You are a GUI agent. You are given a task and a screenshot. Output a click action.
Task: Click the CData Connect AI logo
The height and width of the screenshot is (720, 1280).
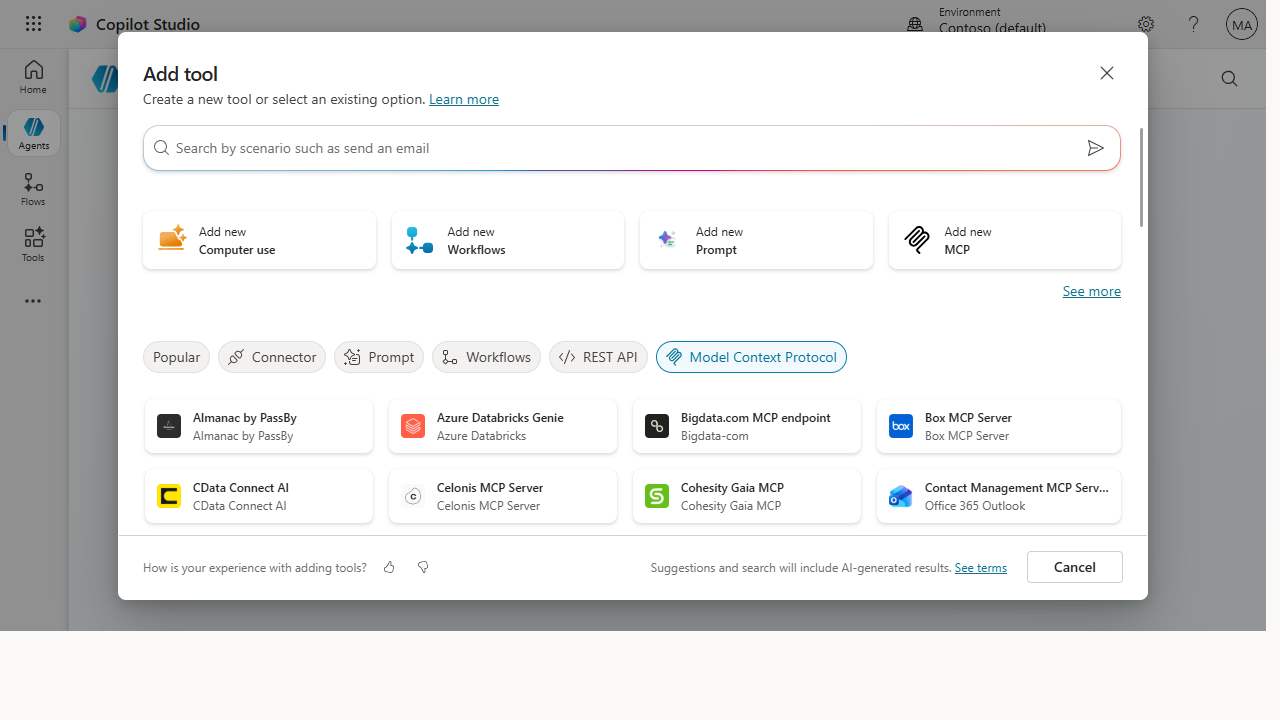(169, 496)
